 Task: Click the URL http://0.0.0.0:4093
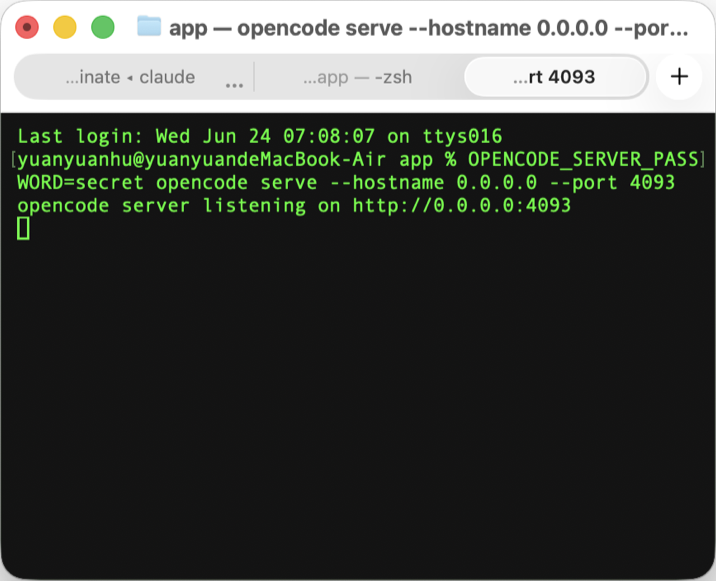[462, 206]
